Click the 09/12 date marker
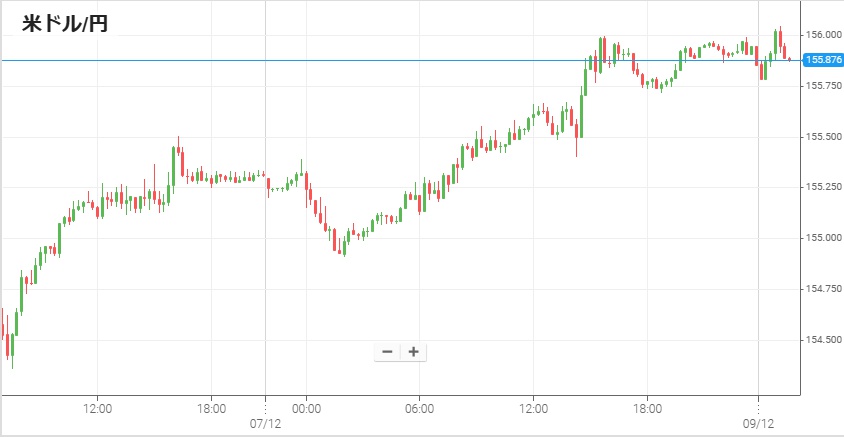This screenshot has width=844, height=437. click(760, 424)
